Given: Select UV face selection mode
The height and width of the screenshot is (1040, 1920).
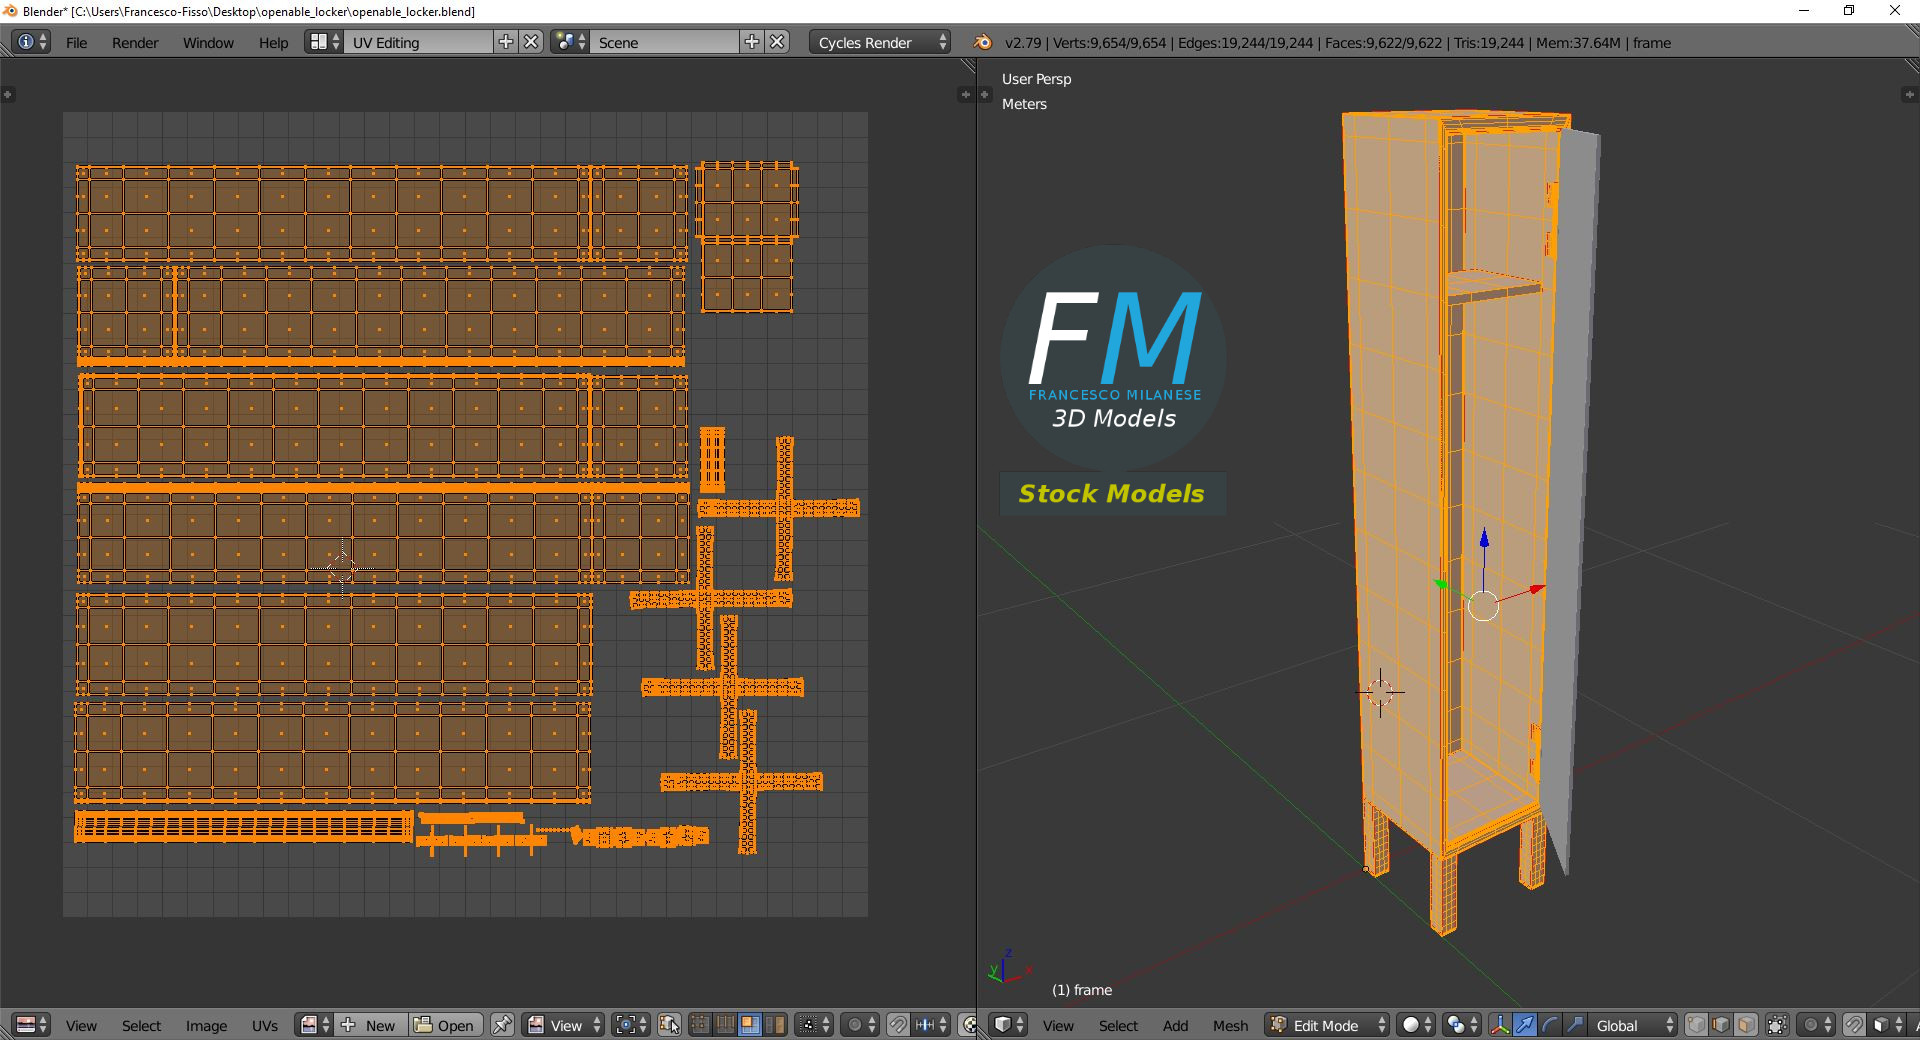Looking at the screenshot, I should pos(749,1025).
